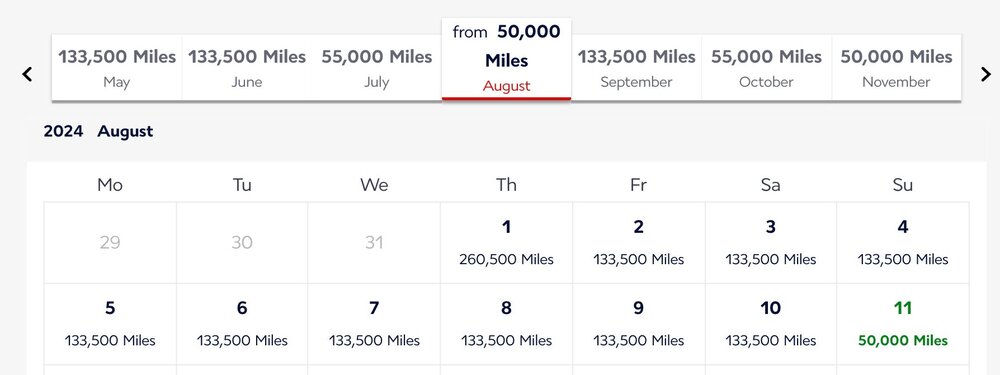Switch to the October 55,000 Miles tab

[x=767, y=68]
